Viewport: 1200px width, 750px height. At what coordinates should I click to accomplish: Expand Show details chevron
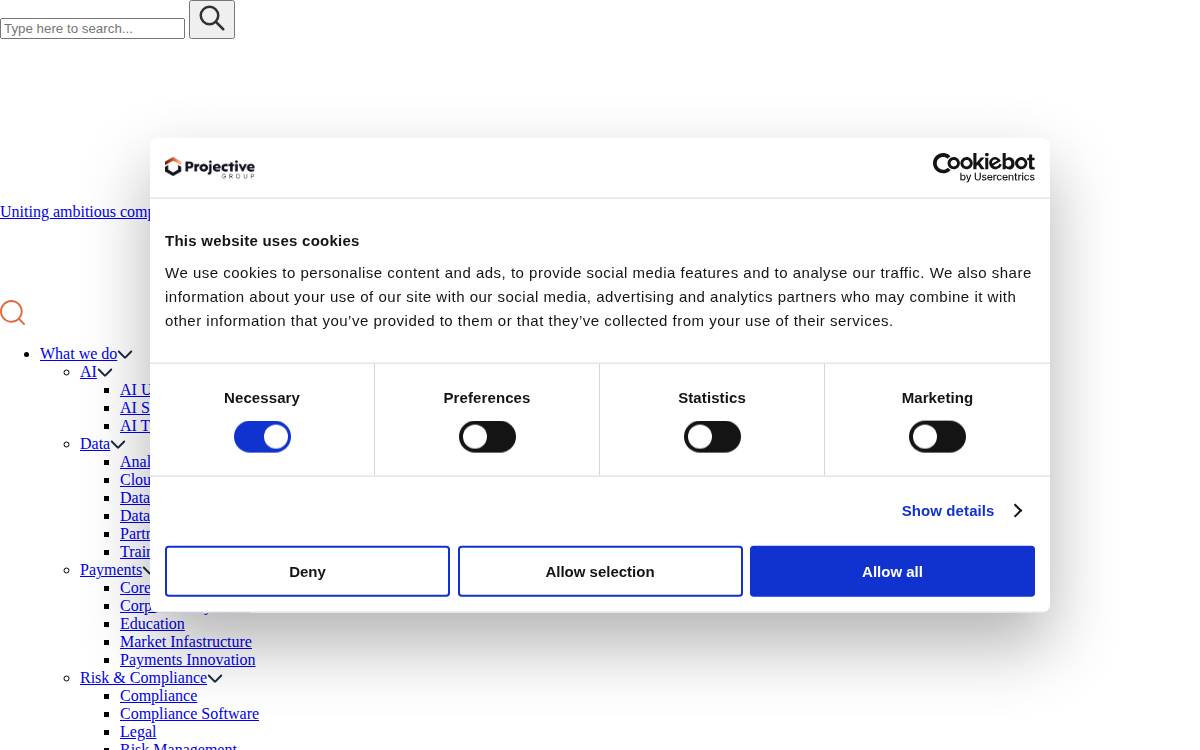tap(1018, 511)
